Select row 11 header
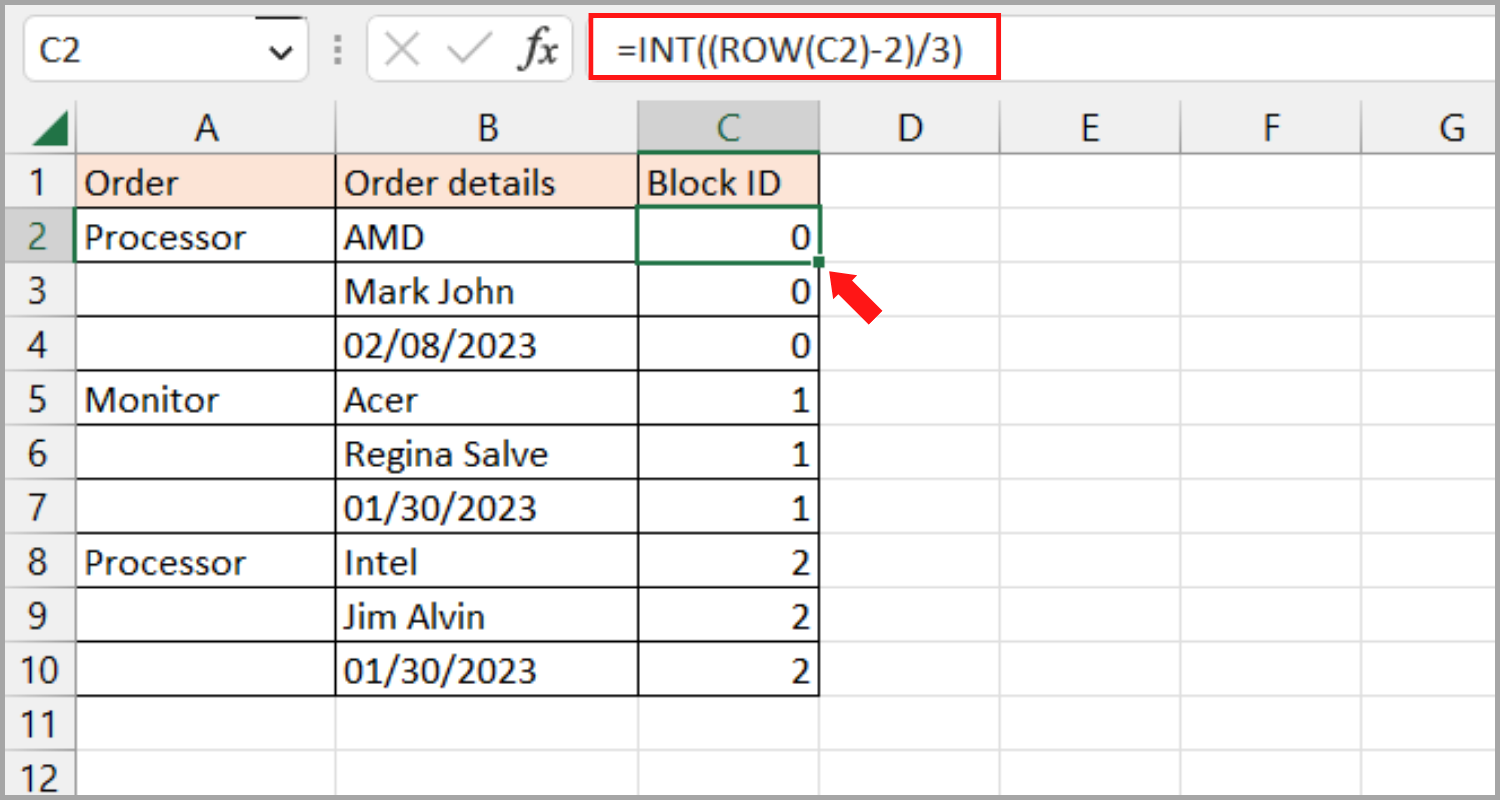Image resolution: width=1500 pixels, height=800 pixels. tap(38, 724)
